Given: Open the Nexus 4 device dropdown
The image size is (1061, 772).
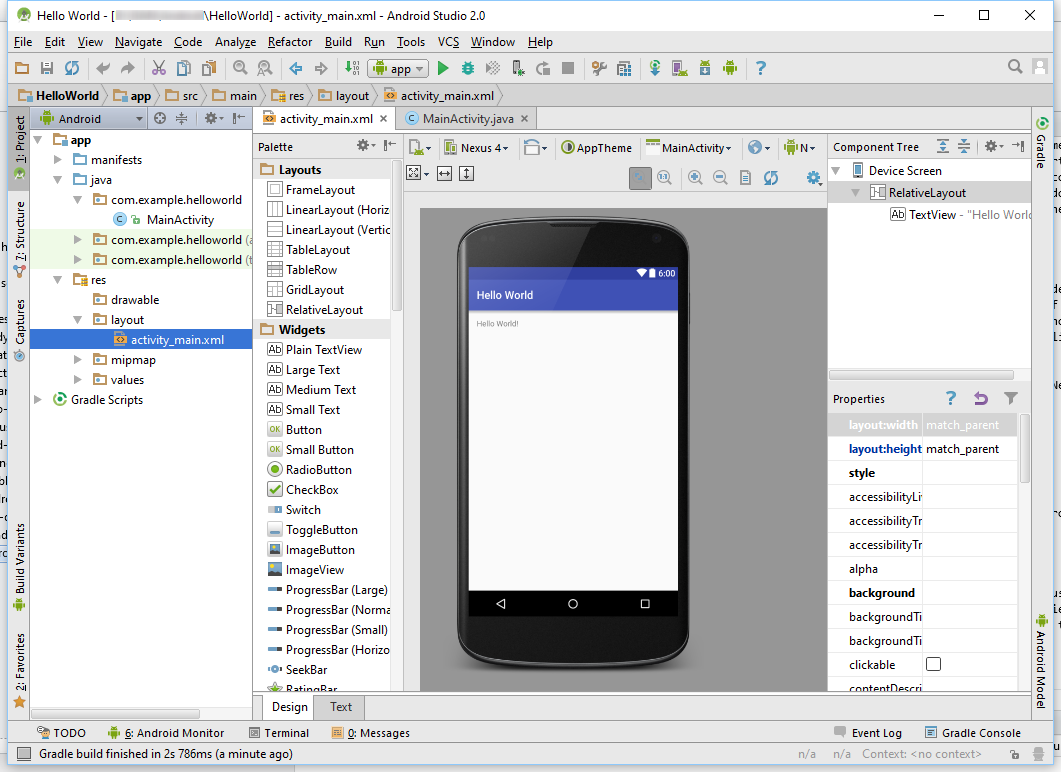Looking at the screenshot, I should pos(476,147).
